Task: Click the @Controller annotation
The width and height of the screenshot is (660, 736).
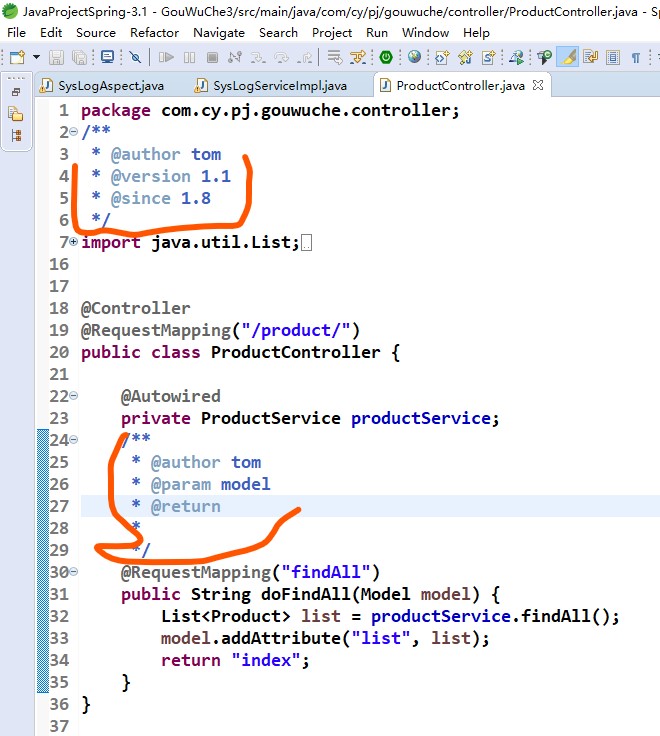Action: tap(136, 308)
